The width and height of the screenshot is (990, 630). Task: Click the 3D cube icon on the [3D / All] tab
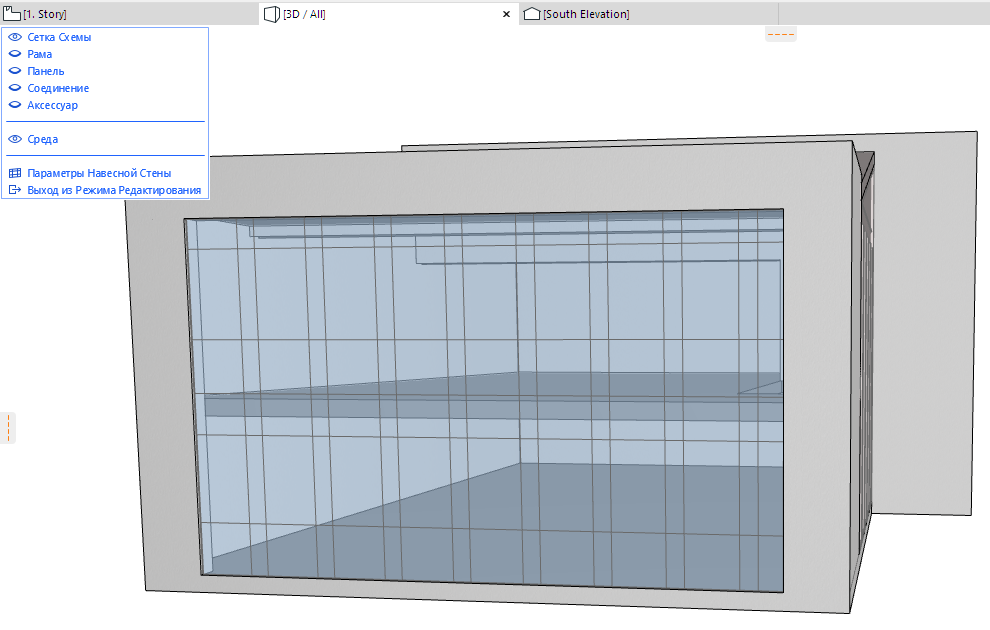point(272,14)
